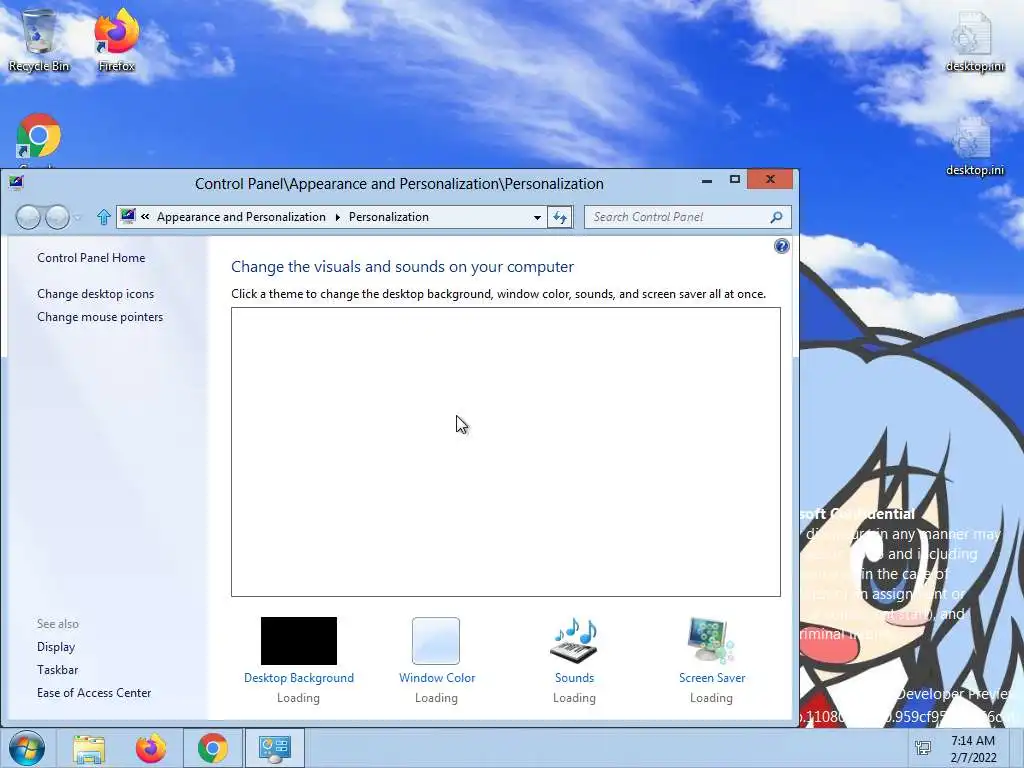The image size is (1024, 768).
Task: Click the Personalization breadcrumb segment
Action: coord(389,217)
